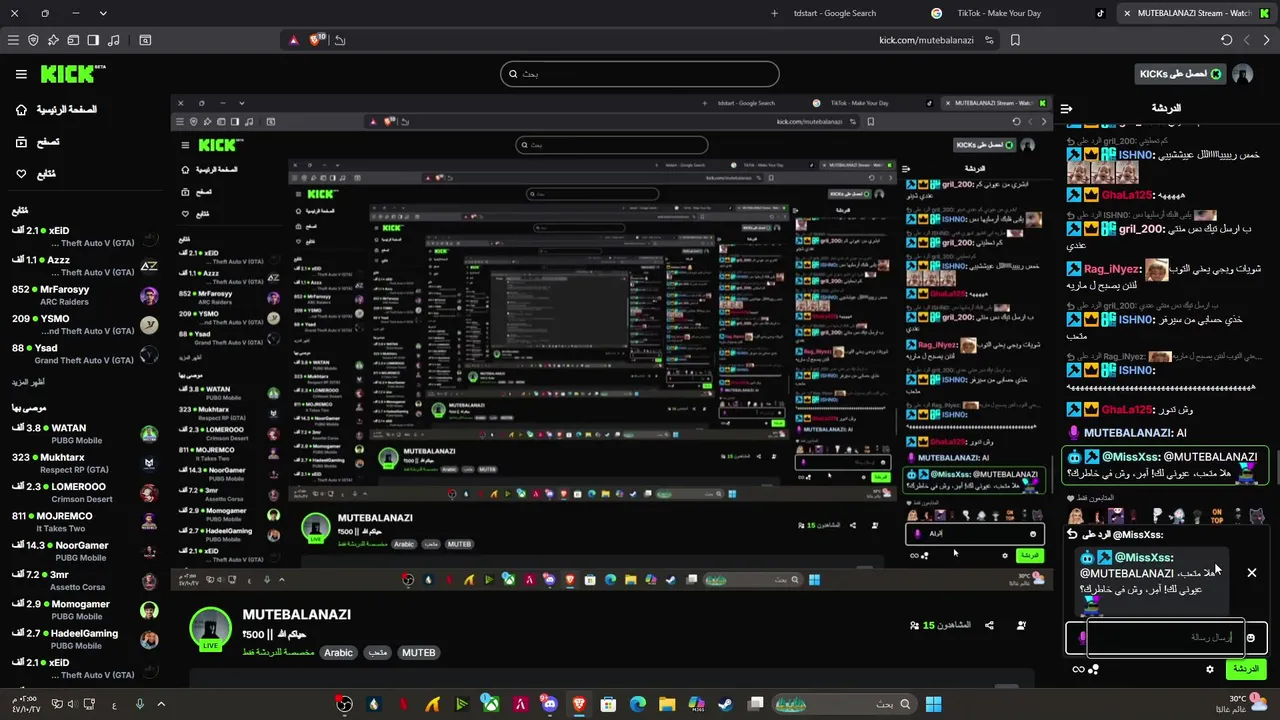This screenshot has height=720, width=1280.
Task: Click the share stream icon
Action: click(989, 626)
